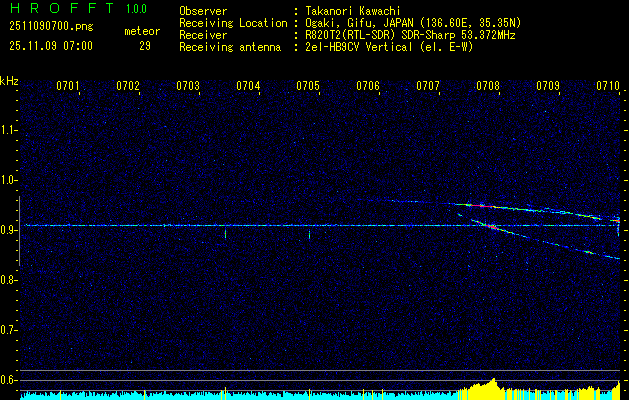Click the bright red echo spot near 0708
This screenshot has height=400, width=629.
tap(482, 205)
